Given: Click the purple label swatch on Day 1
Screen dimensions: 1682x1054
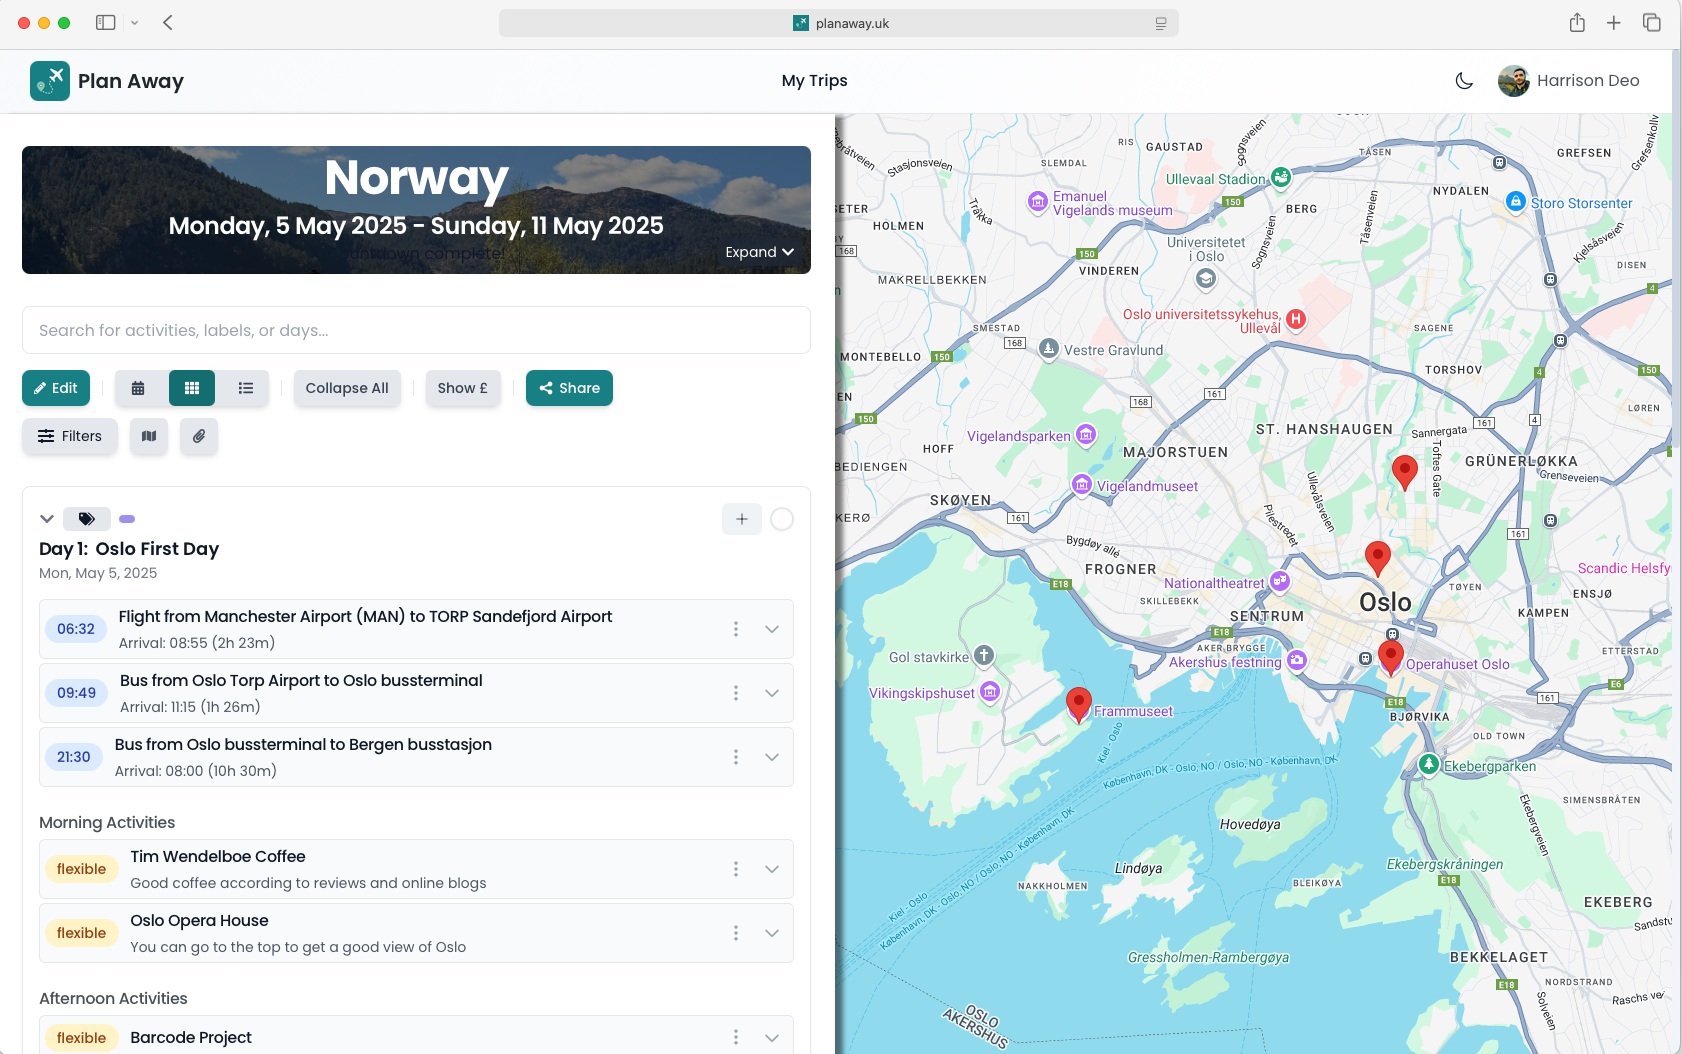Looking at the screenshot, I should click(x=126, y=518).
